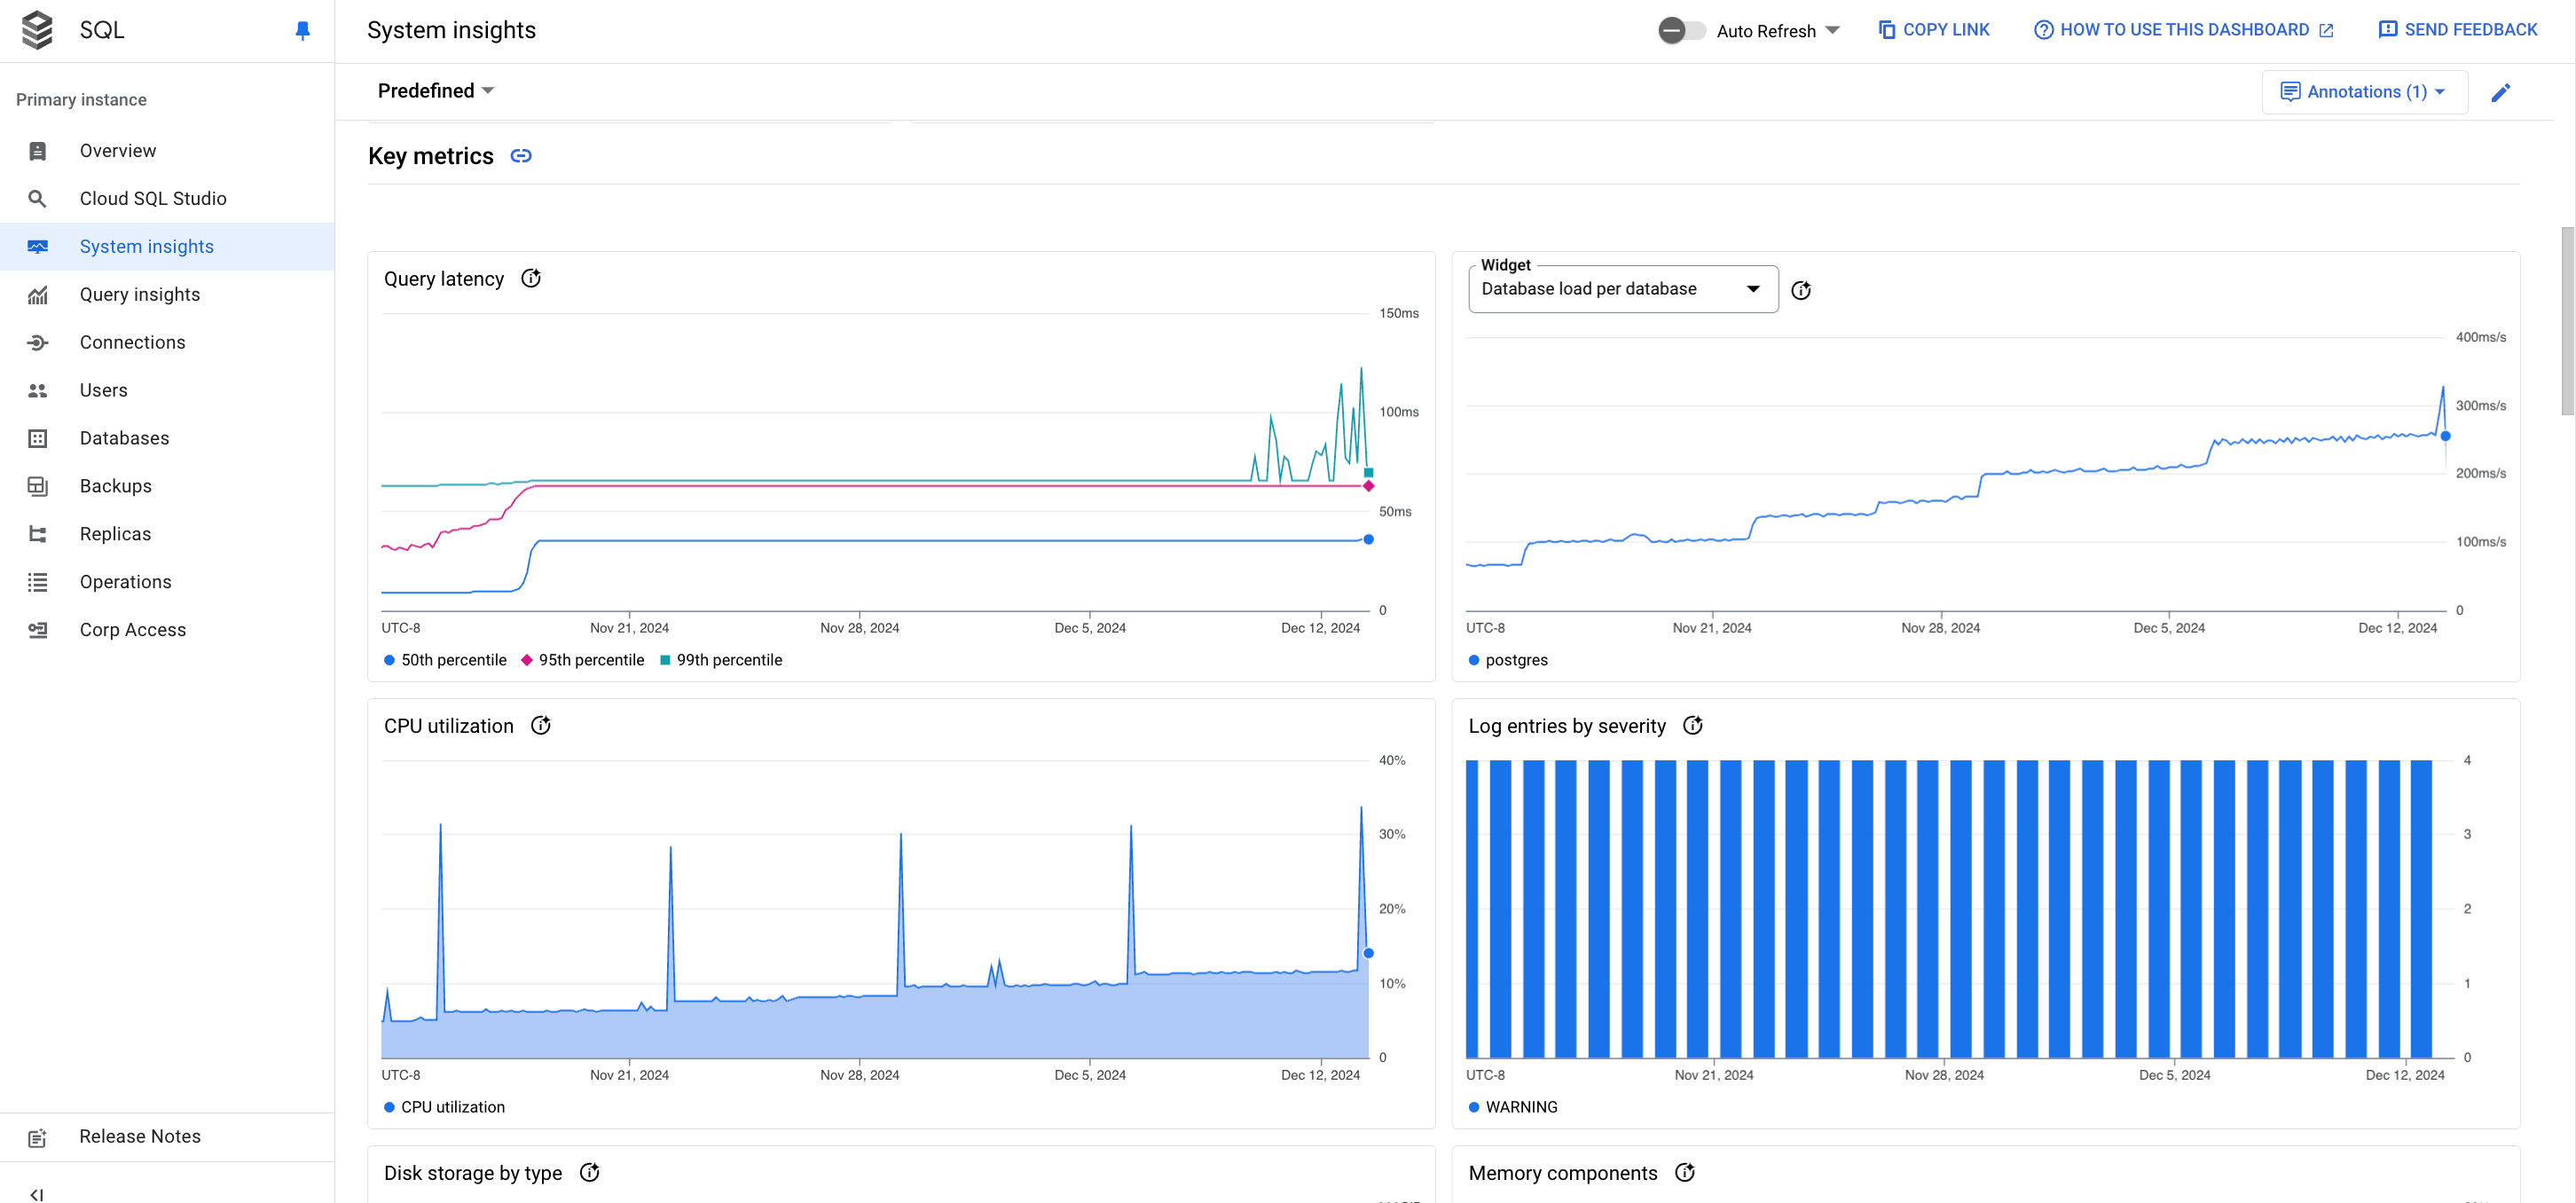Click the Replicas icon in the sidebar
The image size is (2576, 1203).
(x=37, y=534)
